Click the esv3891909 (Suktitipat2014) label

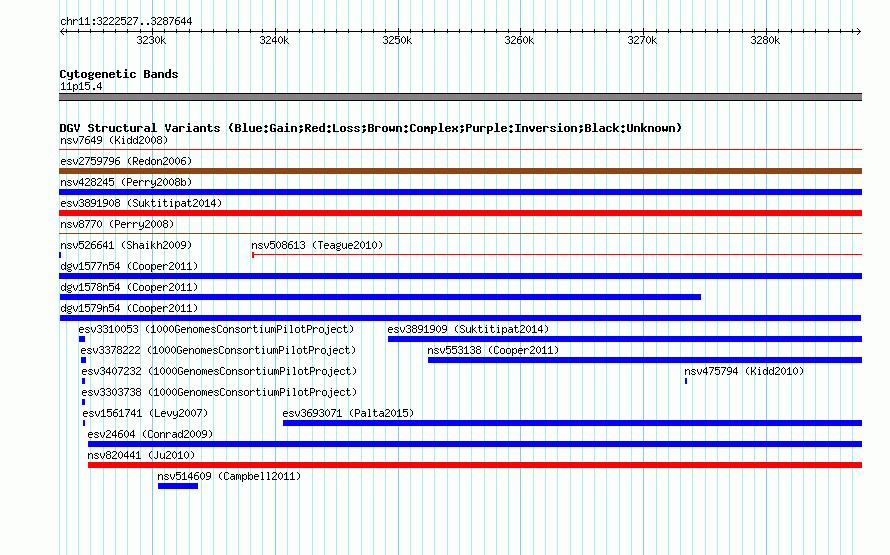pos(468,329)
